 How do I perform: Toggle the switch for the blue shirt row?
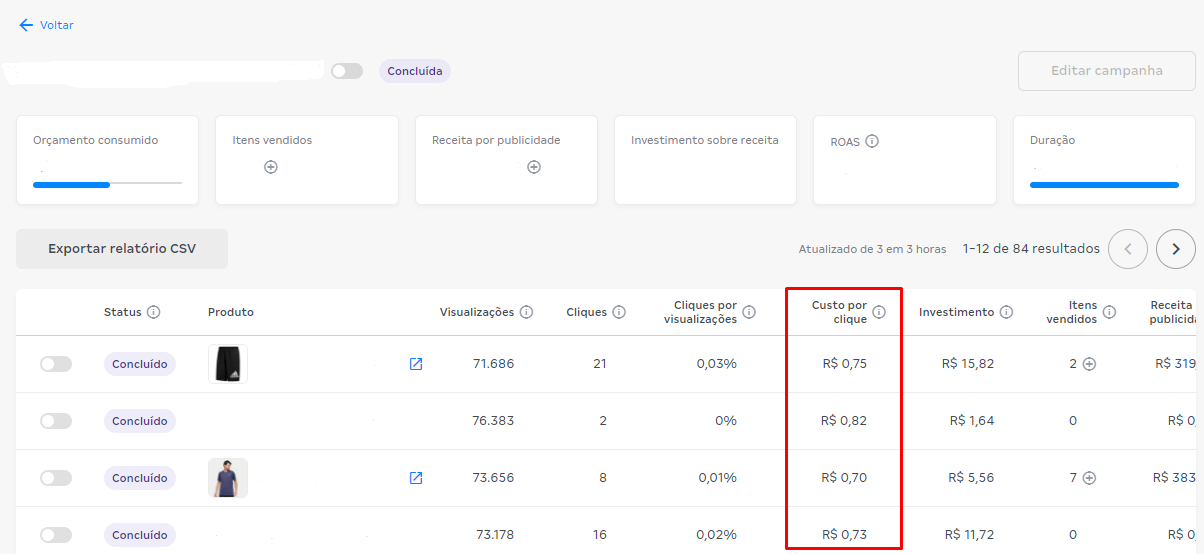pos(56,478)
